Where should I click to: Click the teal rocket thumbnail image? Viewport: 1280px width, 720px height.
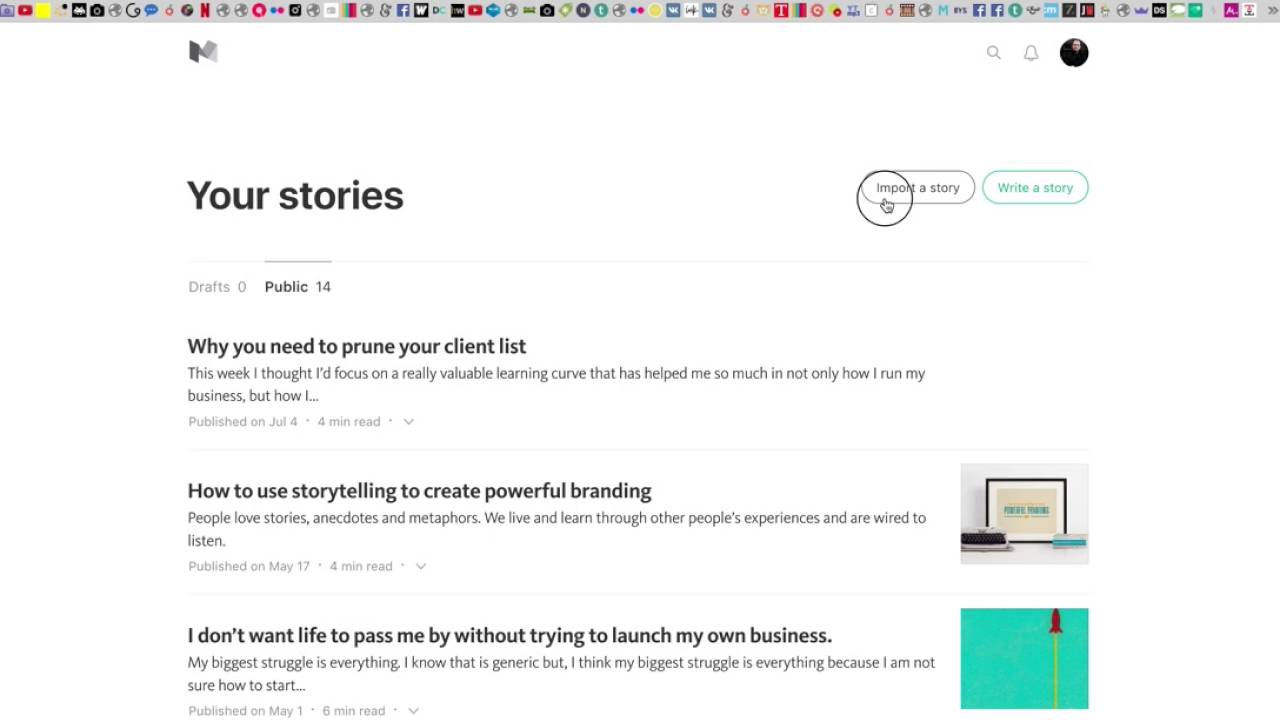1024,658
